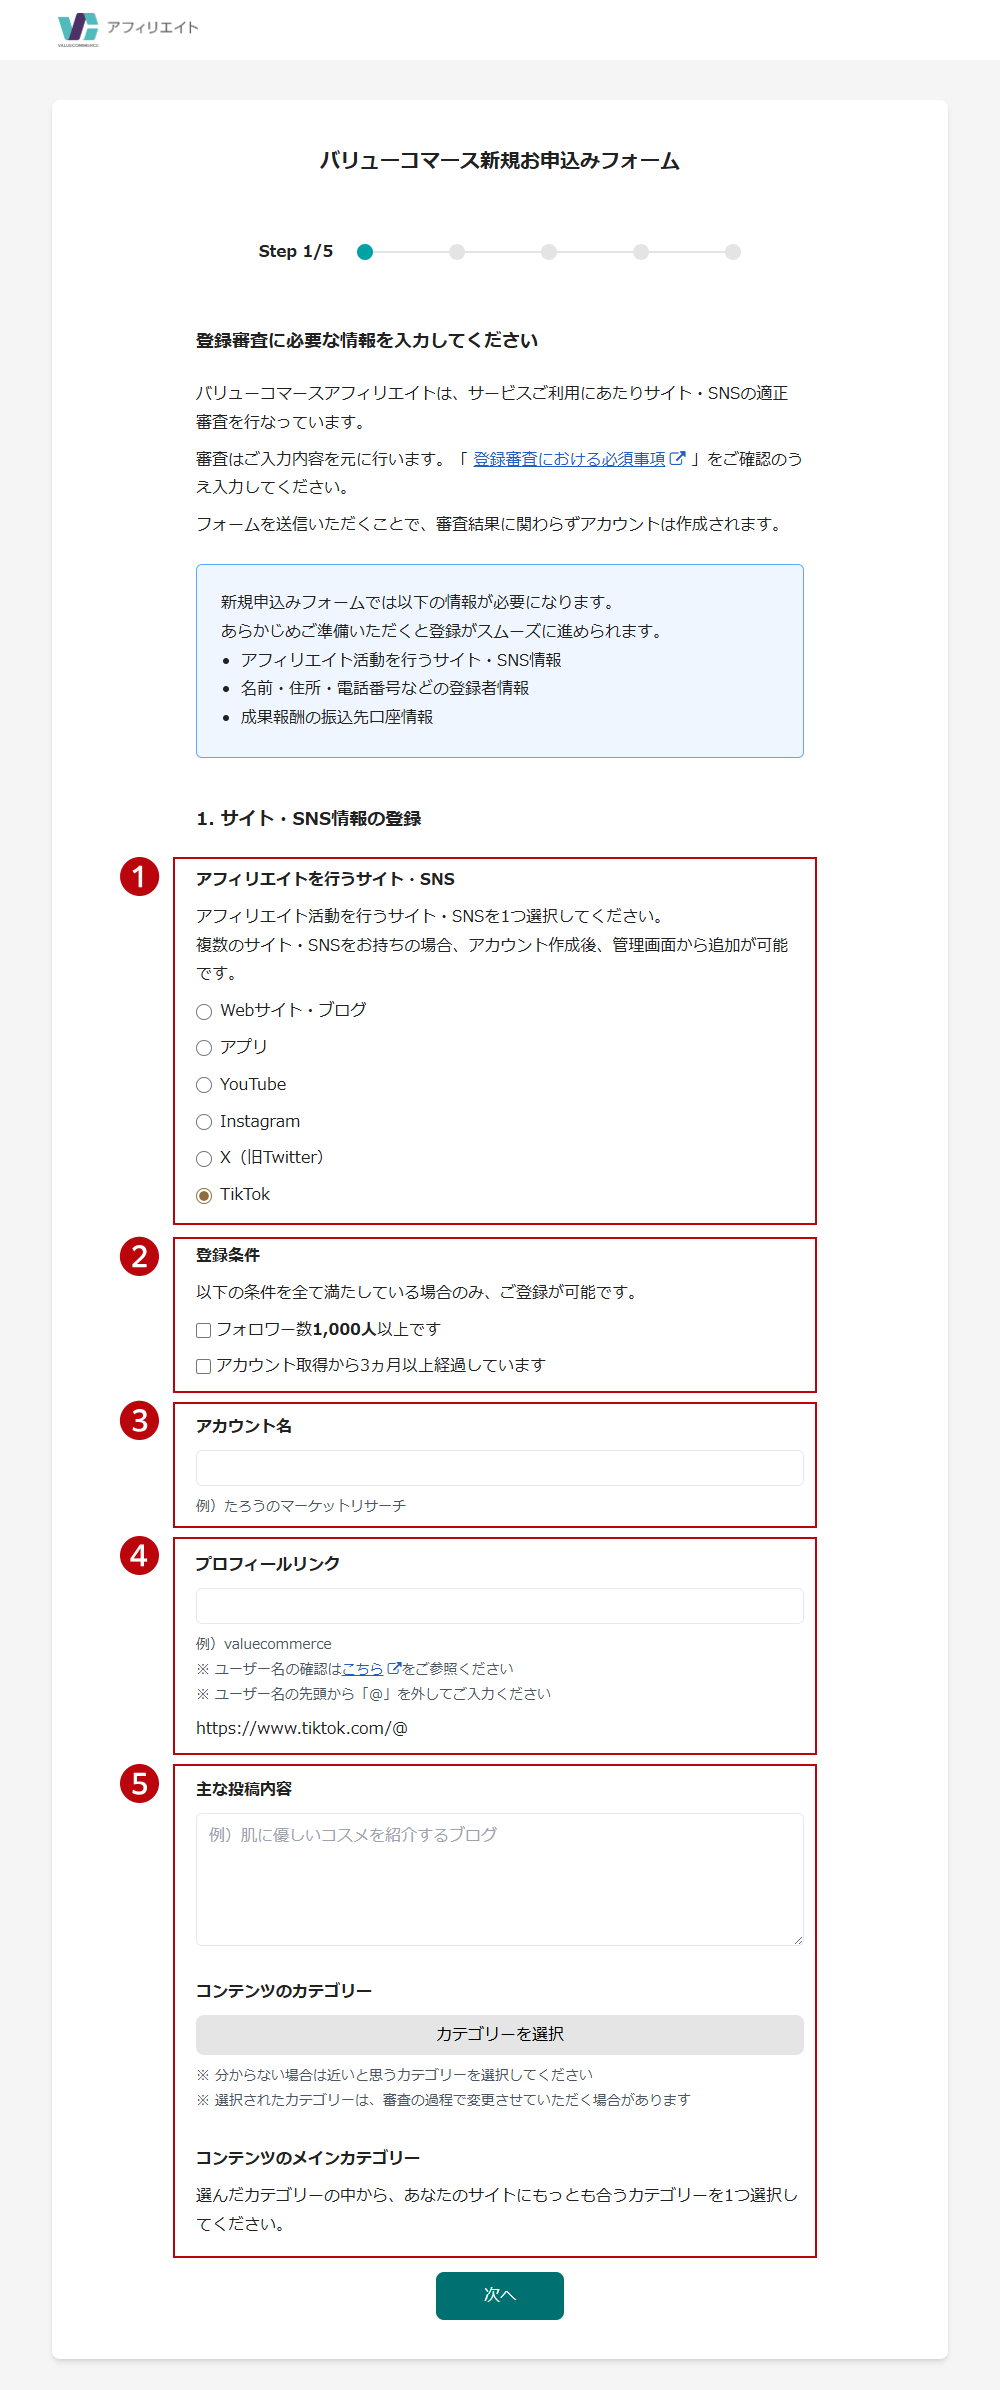Viewport: 1000px width, 2390px height.
Task: Check フォロワー数1,000人以上です checkbox
Action: [x=203, y=1330]
